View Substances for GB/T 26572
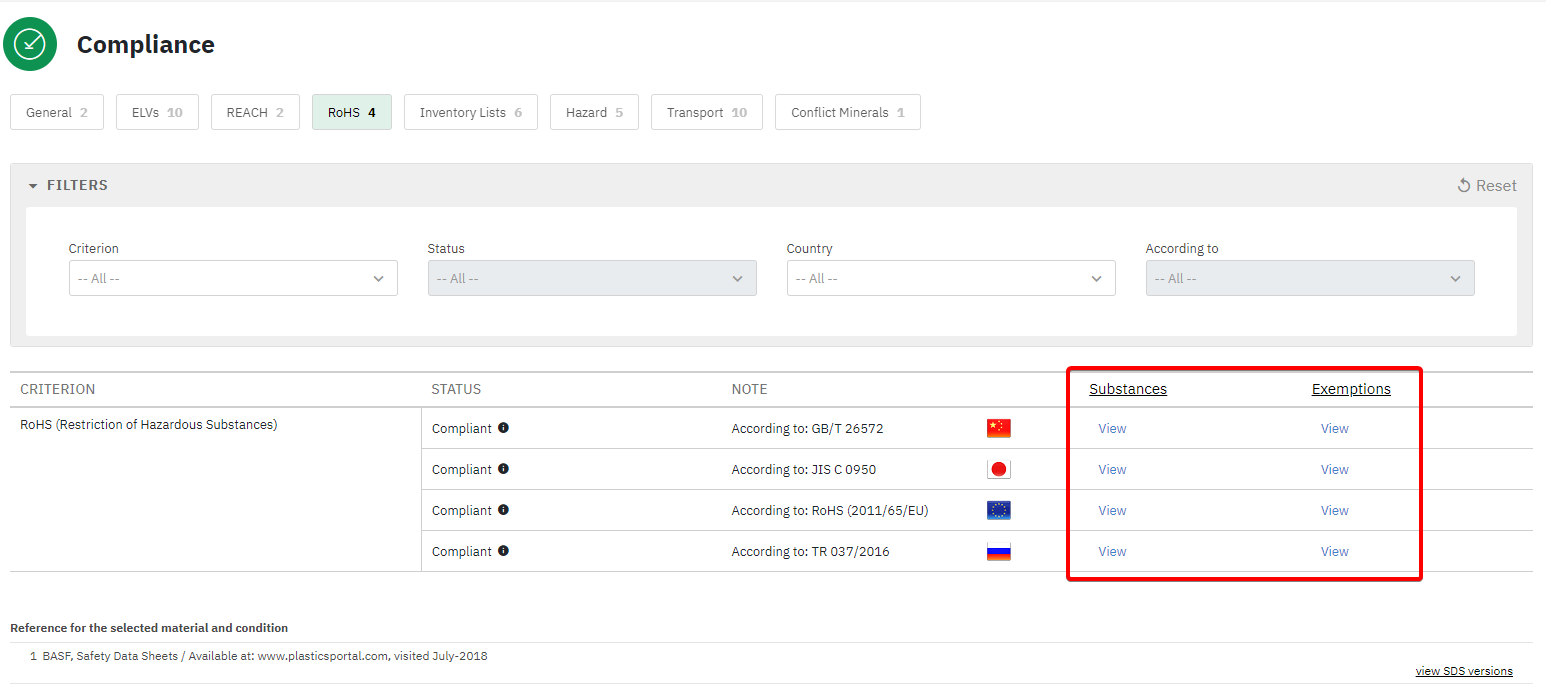Screen dimensions: 1546x695 (1112, 428)
